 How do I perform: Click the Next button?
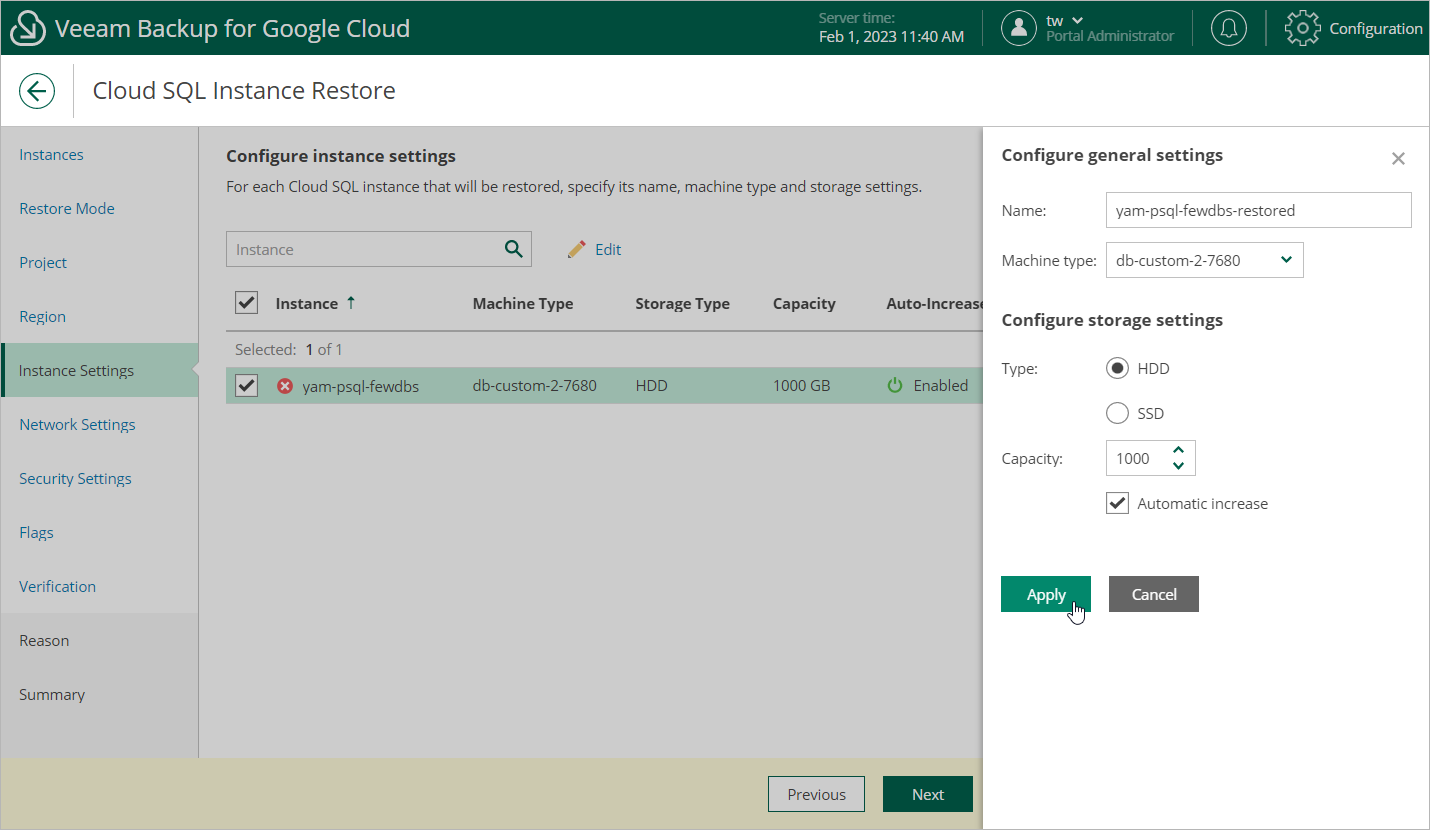[928, 794]
